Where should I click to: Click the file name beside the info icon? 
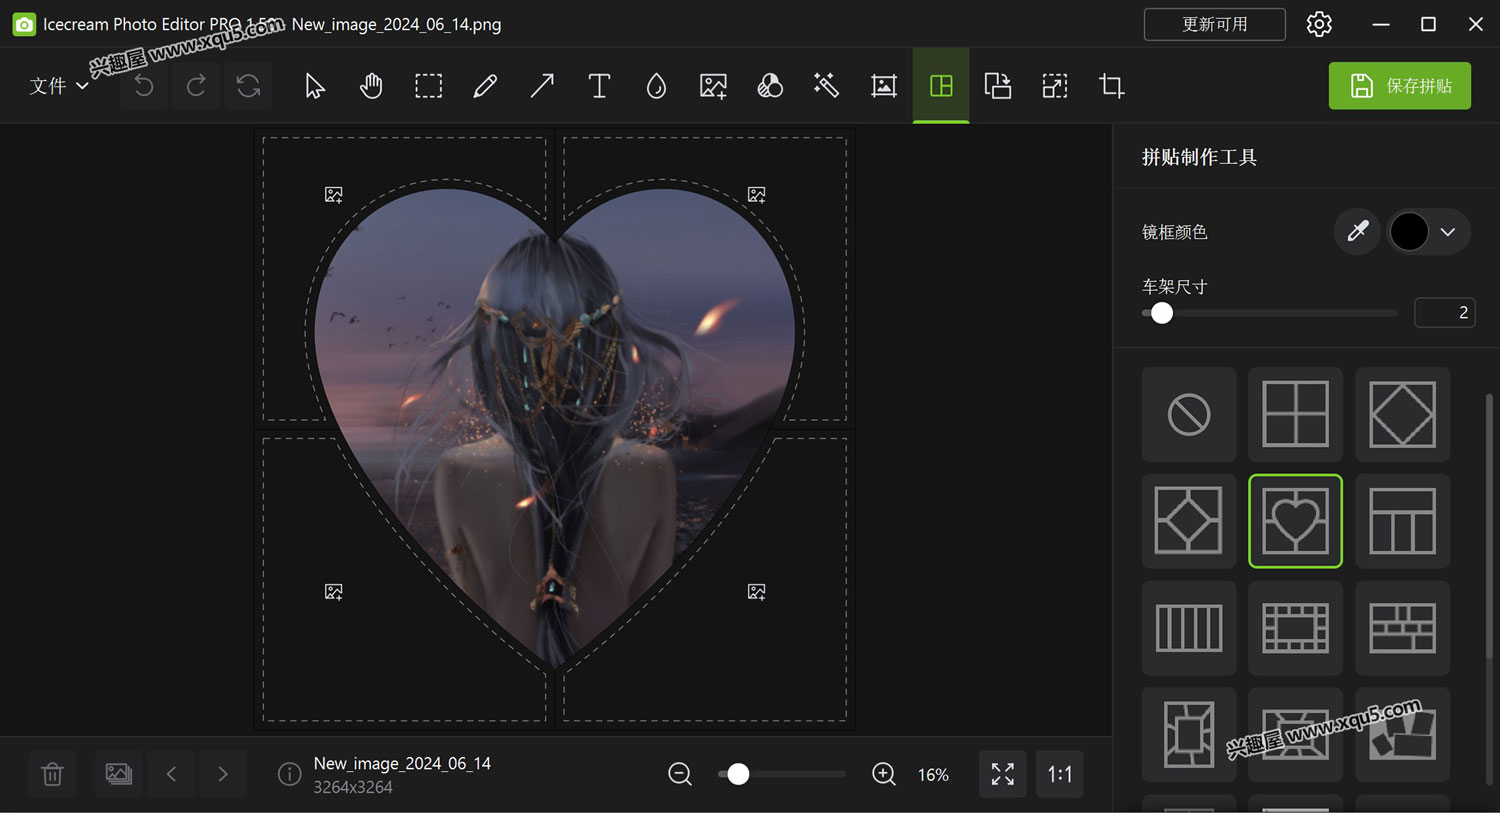[x=402, y=763]
